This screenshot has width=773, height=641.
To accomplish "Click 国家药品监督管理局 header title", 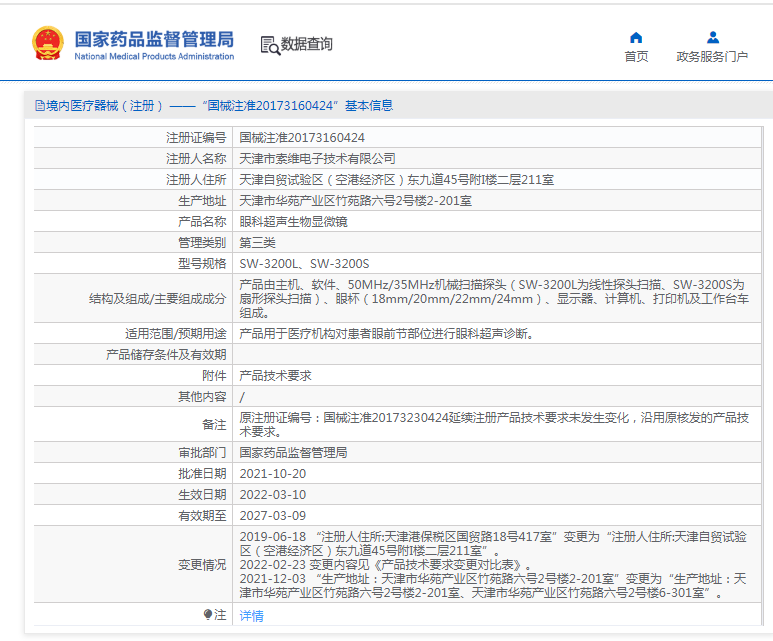I will pos(154,39).
